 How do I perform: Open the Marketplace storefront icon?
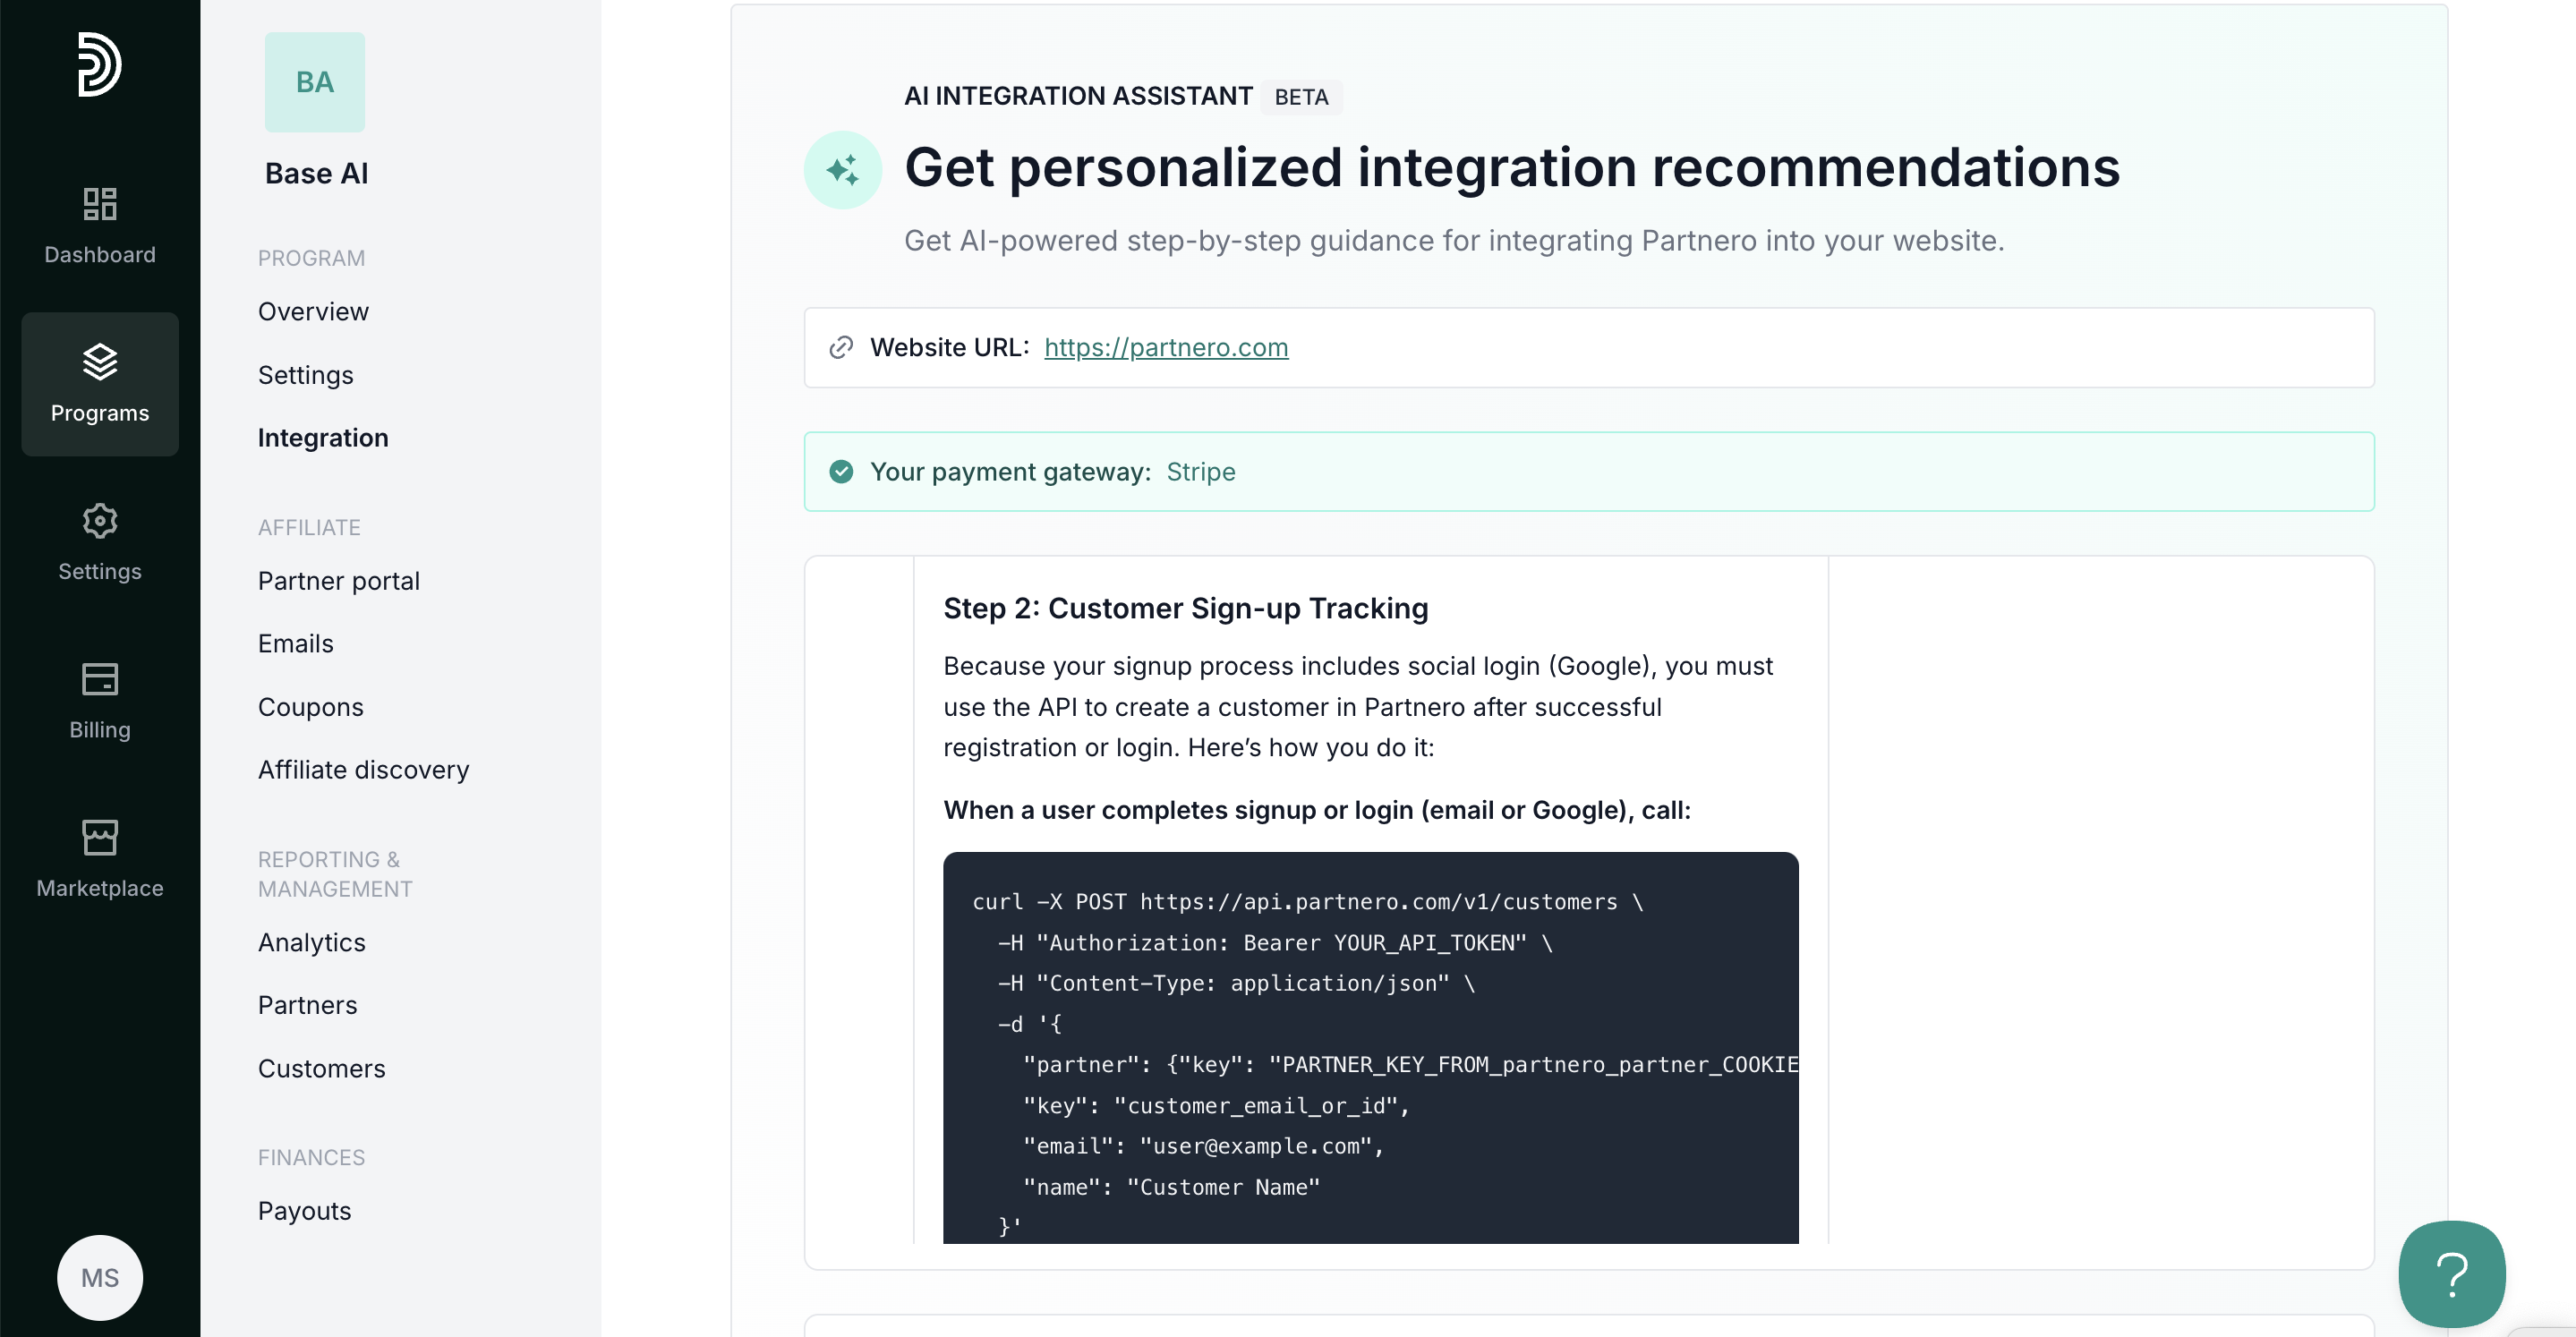coord(100,837)
